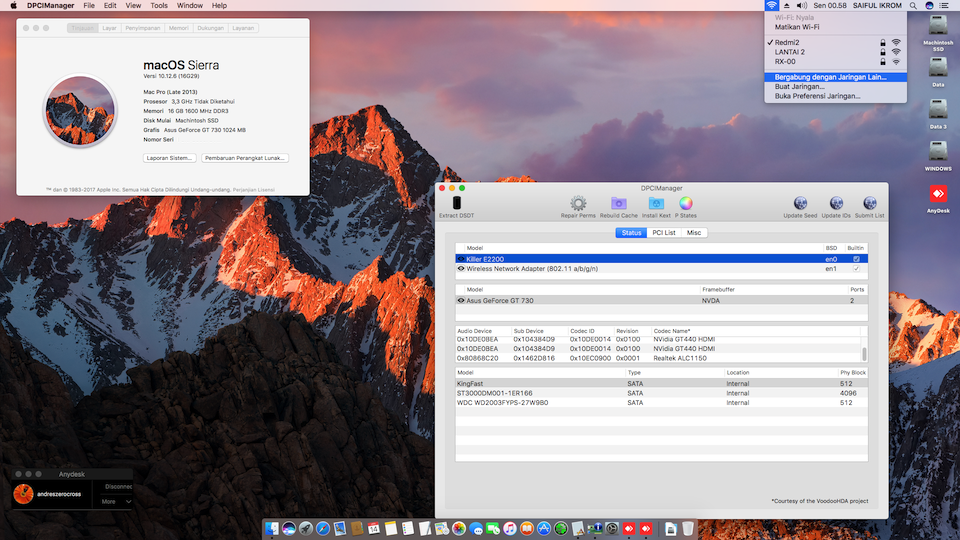Click the volume icon in the menu bar
This screenshot has height=540, width=960.
(x=801, y=6)
